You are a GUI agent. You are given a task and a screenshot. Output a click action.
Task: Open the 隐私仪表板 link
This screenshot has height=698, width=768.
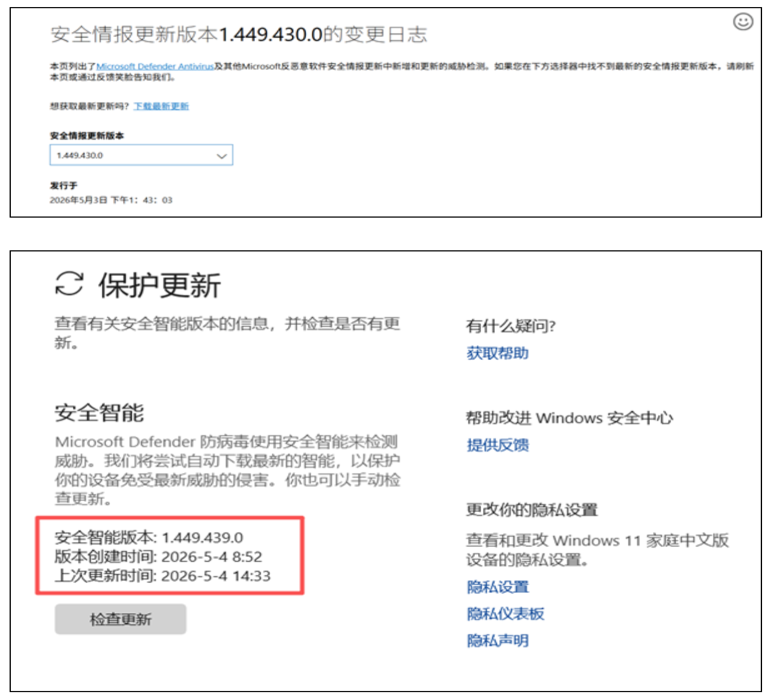[505, 614]
